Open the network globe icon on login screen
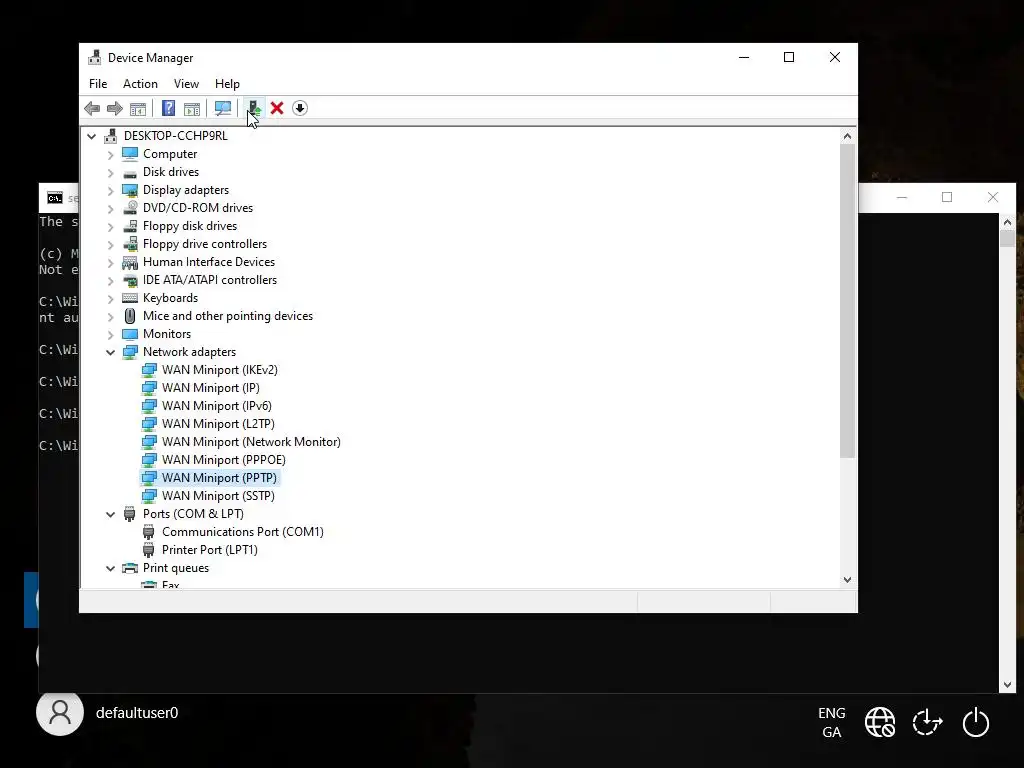 (x=880, y=722)
